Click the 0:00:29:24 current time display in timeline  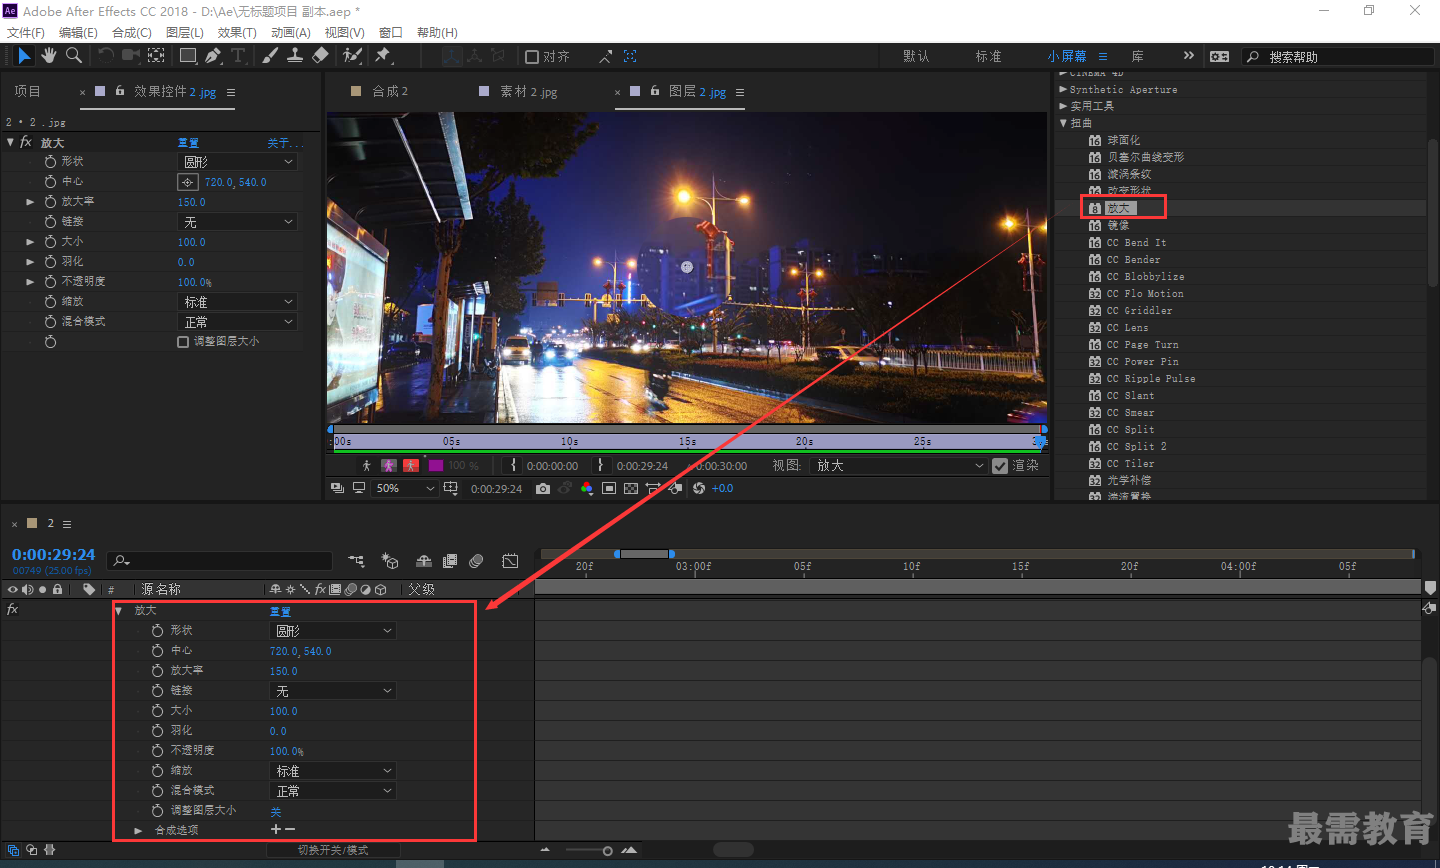[x=53, y=555]
